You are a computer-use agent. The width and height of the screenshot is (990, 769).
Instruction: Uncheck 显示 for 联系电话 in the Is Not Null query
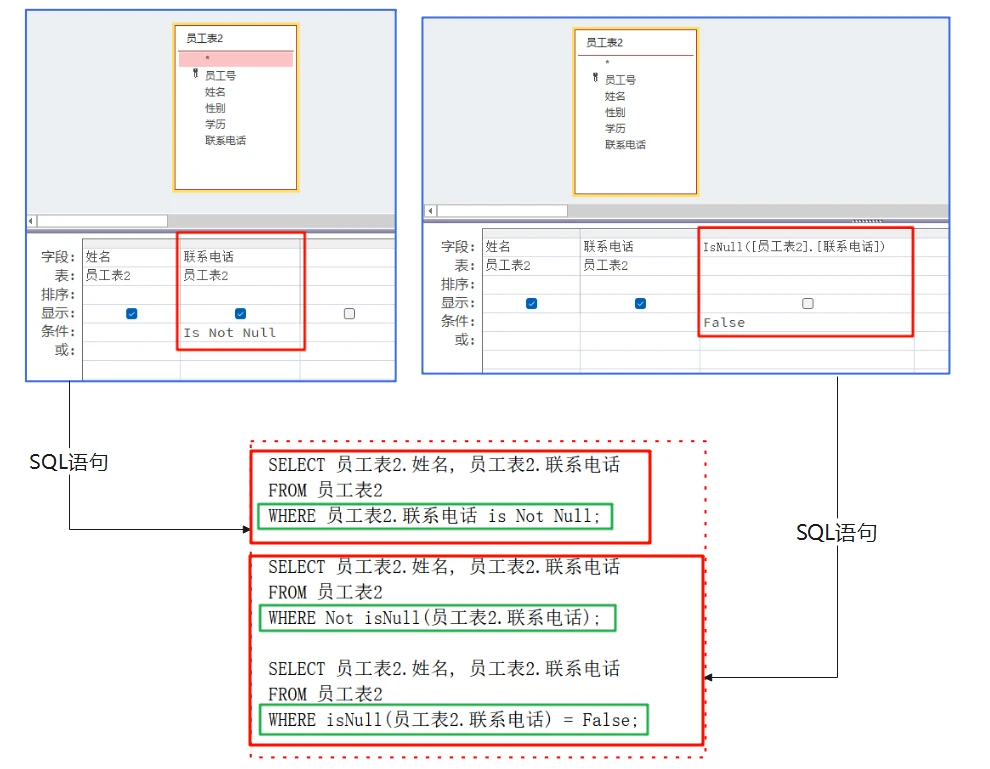(x=241, y=314)
